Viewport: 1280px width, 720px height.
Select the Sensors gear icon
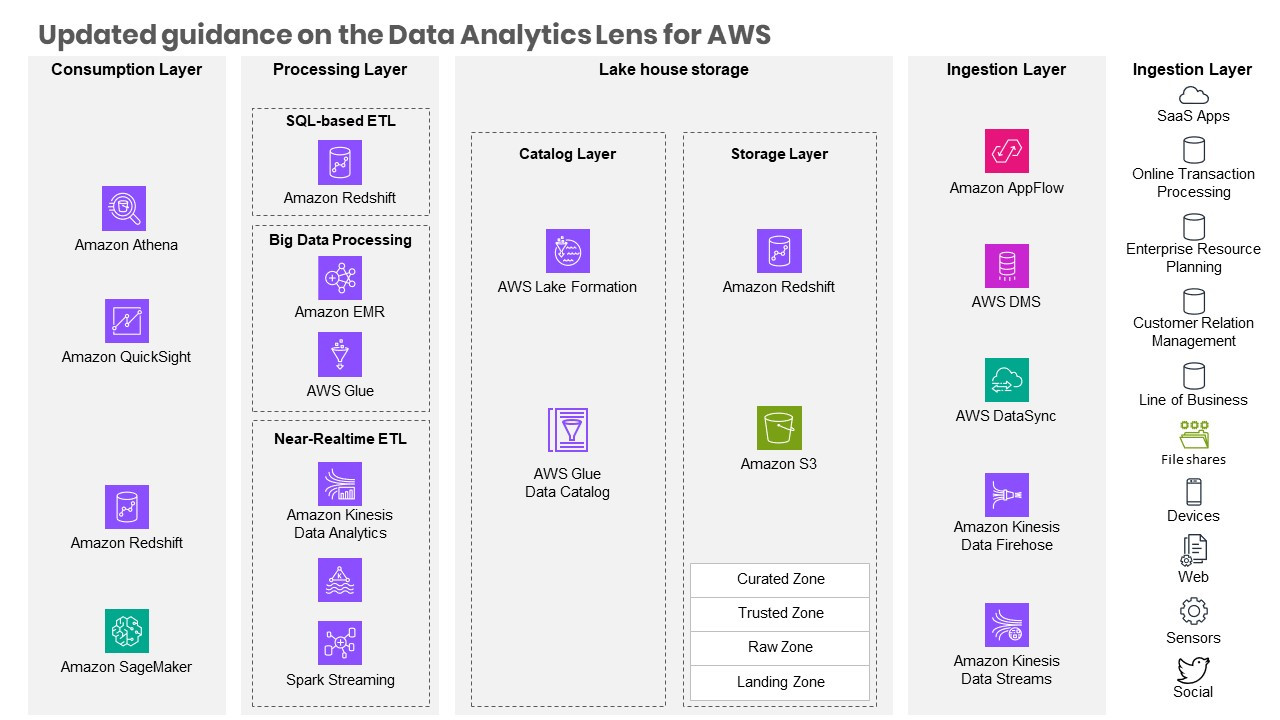(1193, 611)
